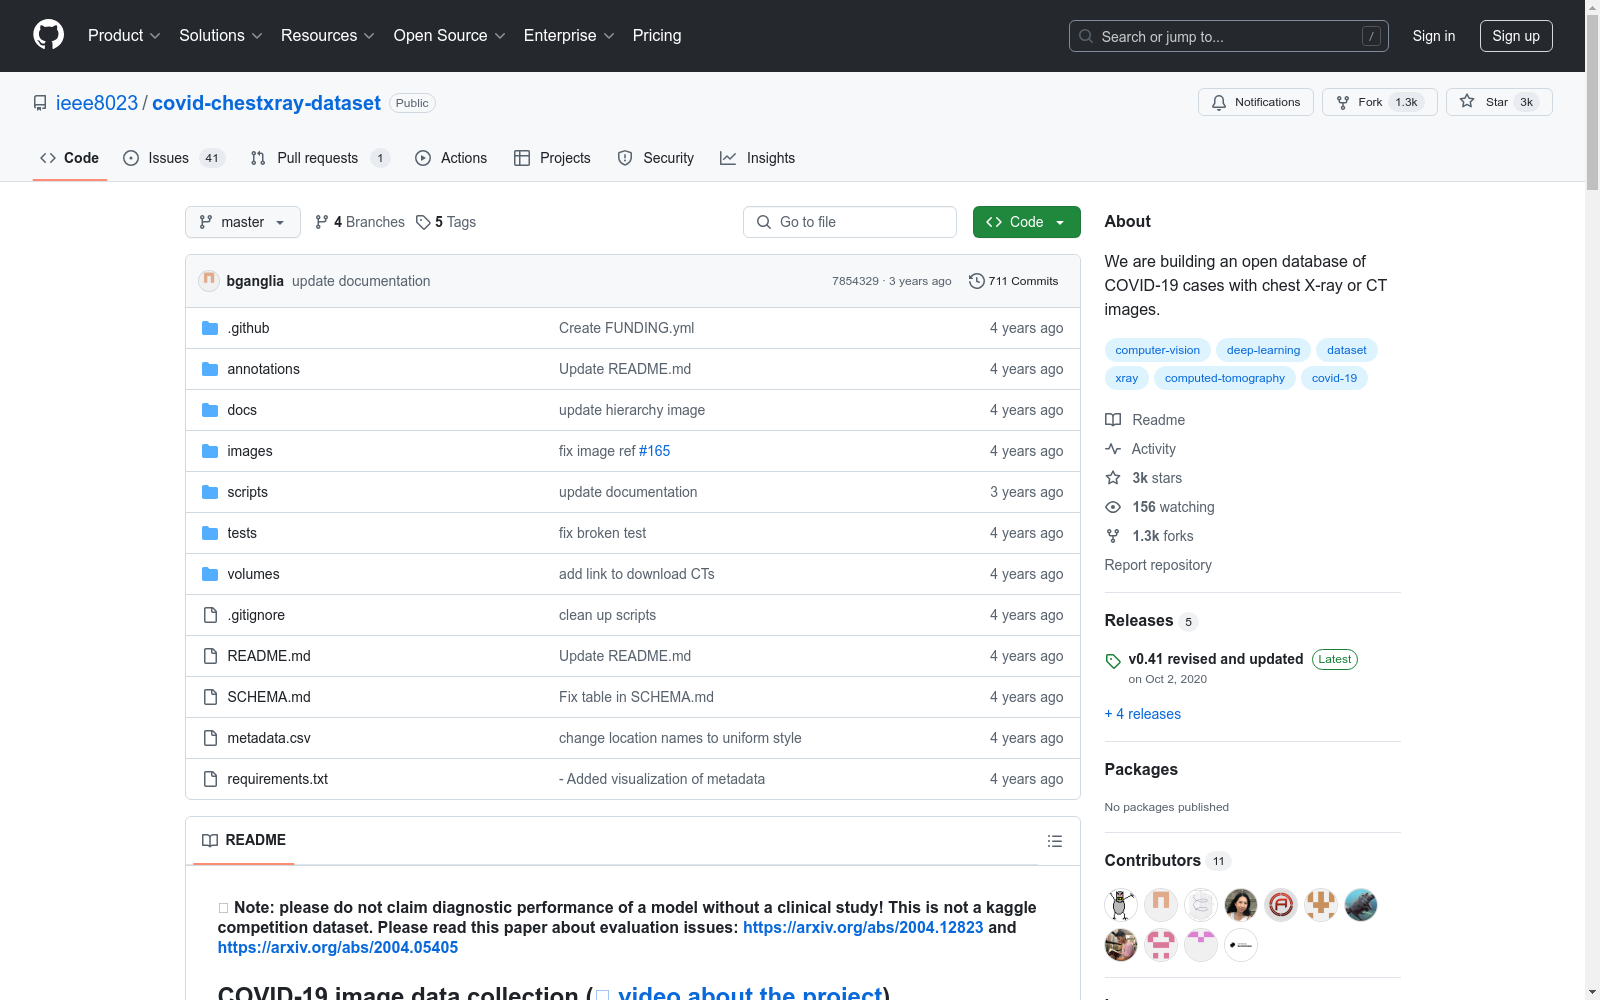Switch to the Insights tab
1600x1000 pixels.
758,158
